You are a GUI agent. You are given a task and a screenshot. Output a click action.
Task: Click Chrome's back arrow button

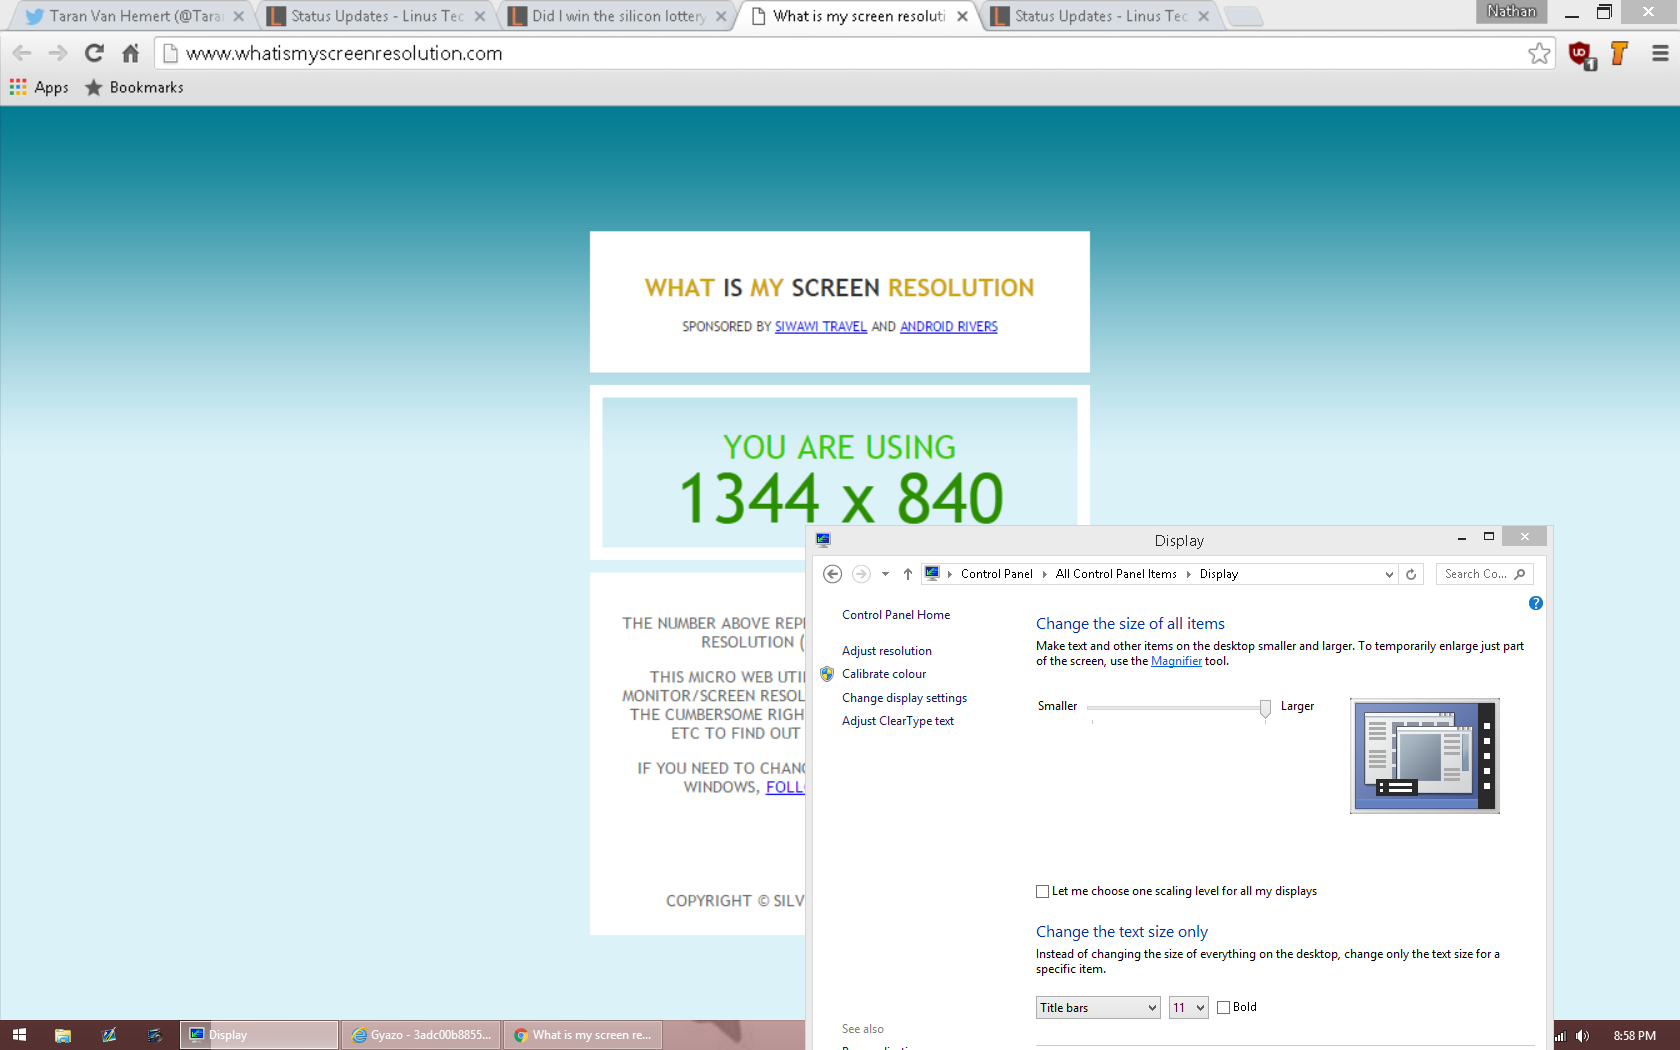[22, 53]
